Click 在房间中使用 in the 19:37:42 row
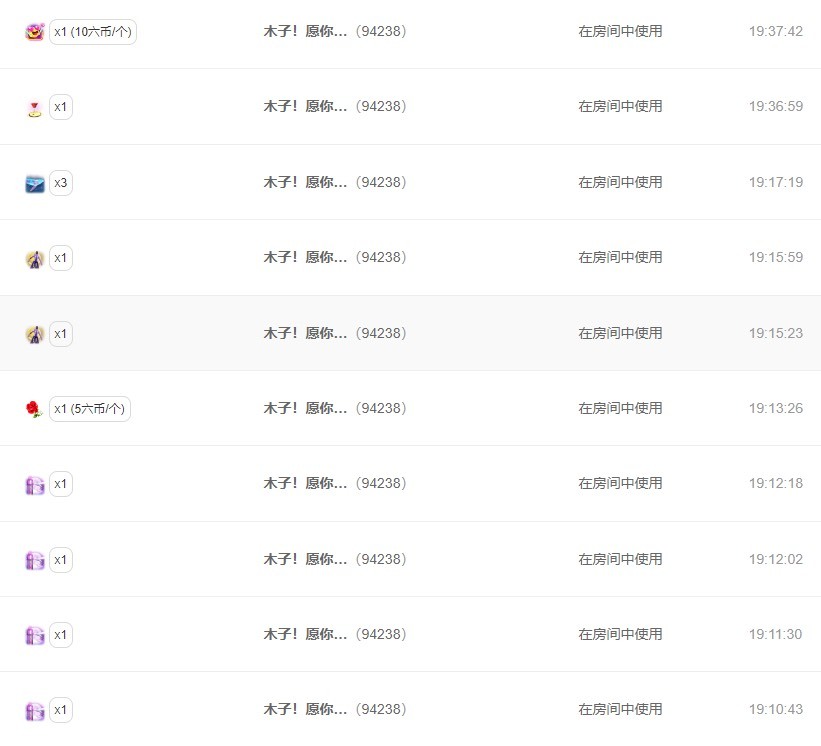821x746 pixels. click(x=620, y=31)
